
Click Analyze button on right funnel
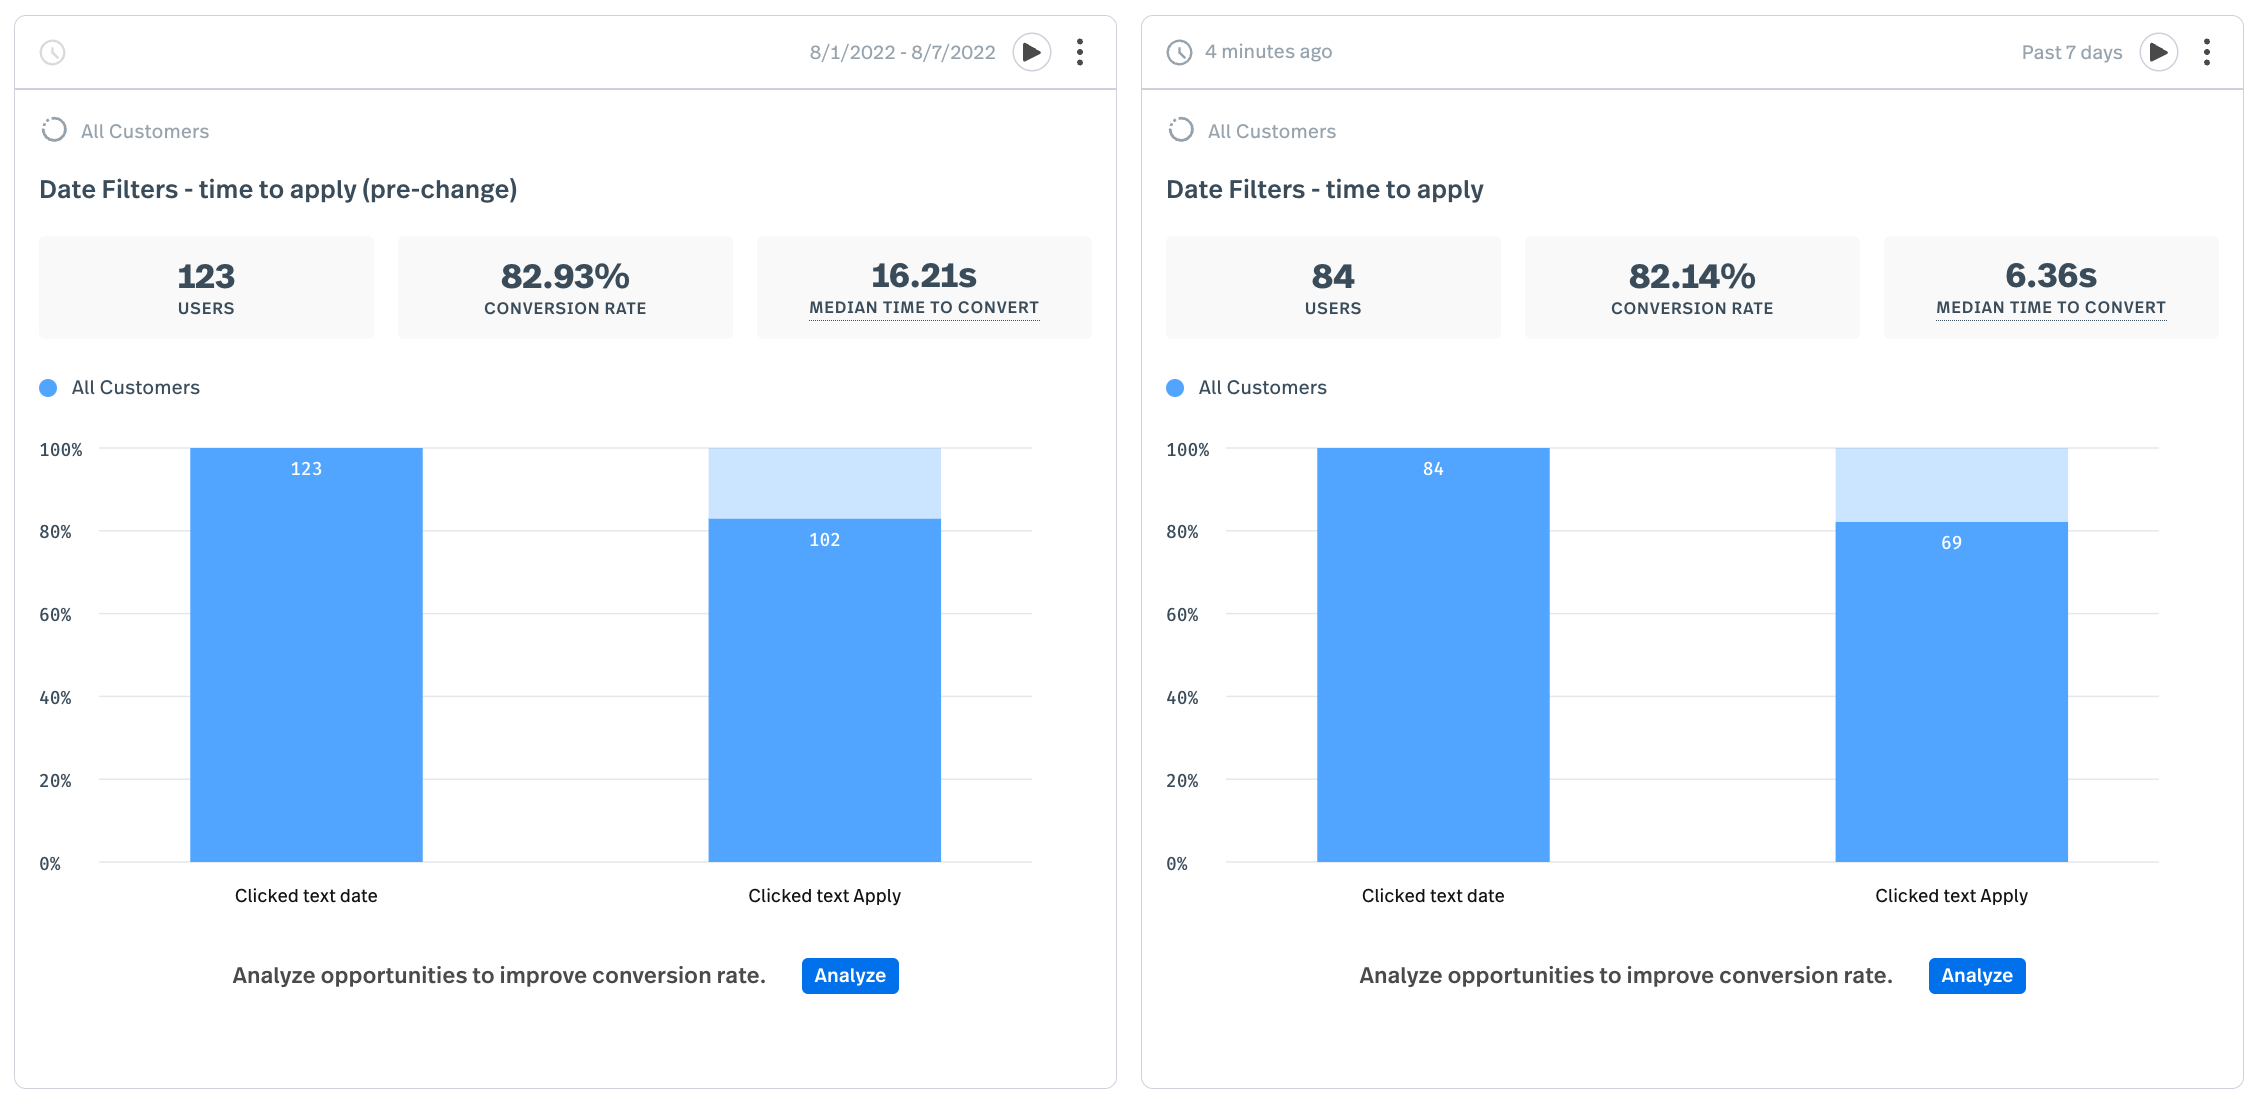point(1976,975)
